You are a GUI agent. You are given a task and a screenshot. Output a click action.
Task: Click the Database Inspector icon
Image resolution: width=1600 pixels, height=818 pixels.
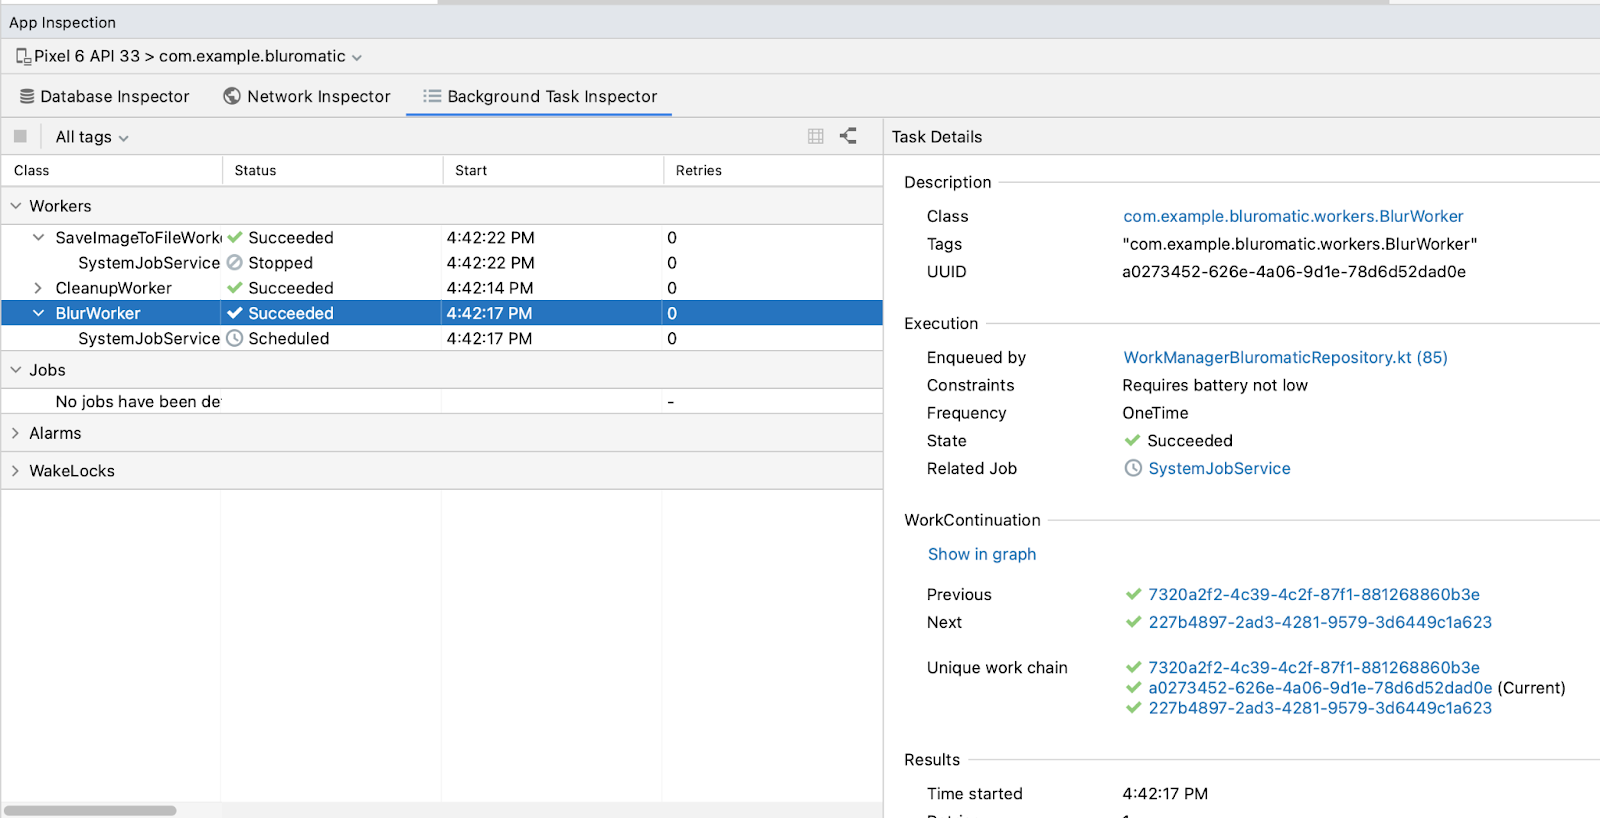coord(27,97)
